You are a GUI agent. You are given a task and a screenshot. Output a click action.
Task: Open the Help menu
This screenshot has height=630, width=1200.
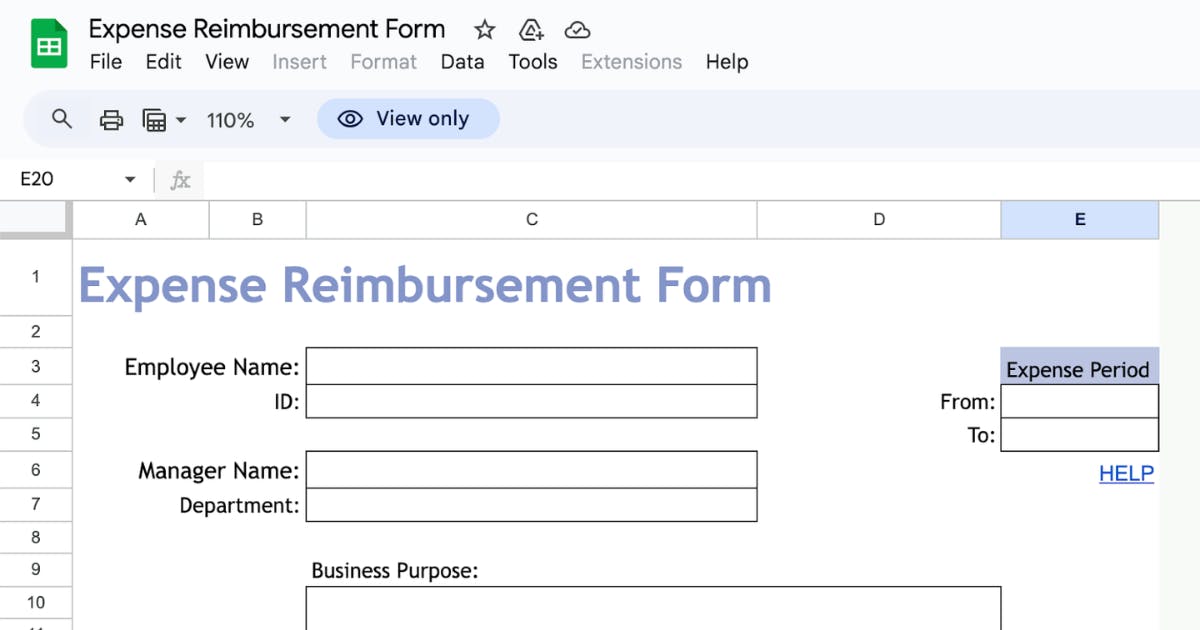click(727, 62)
